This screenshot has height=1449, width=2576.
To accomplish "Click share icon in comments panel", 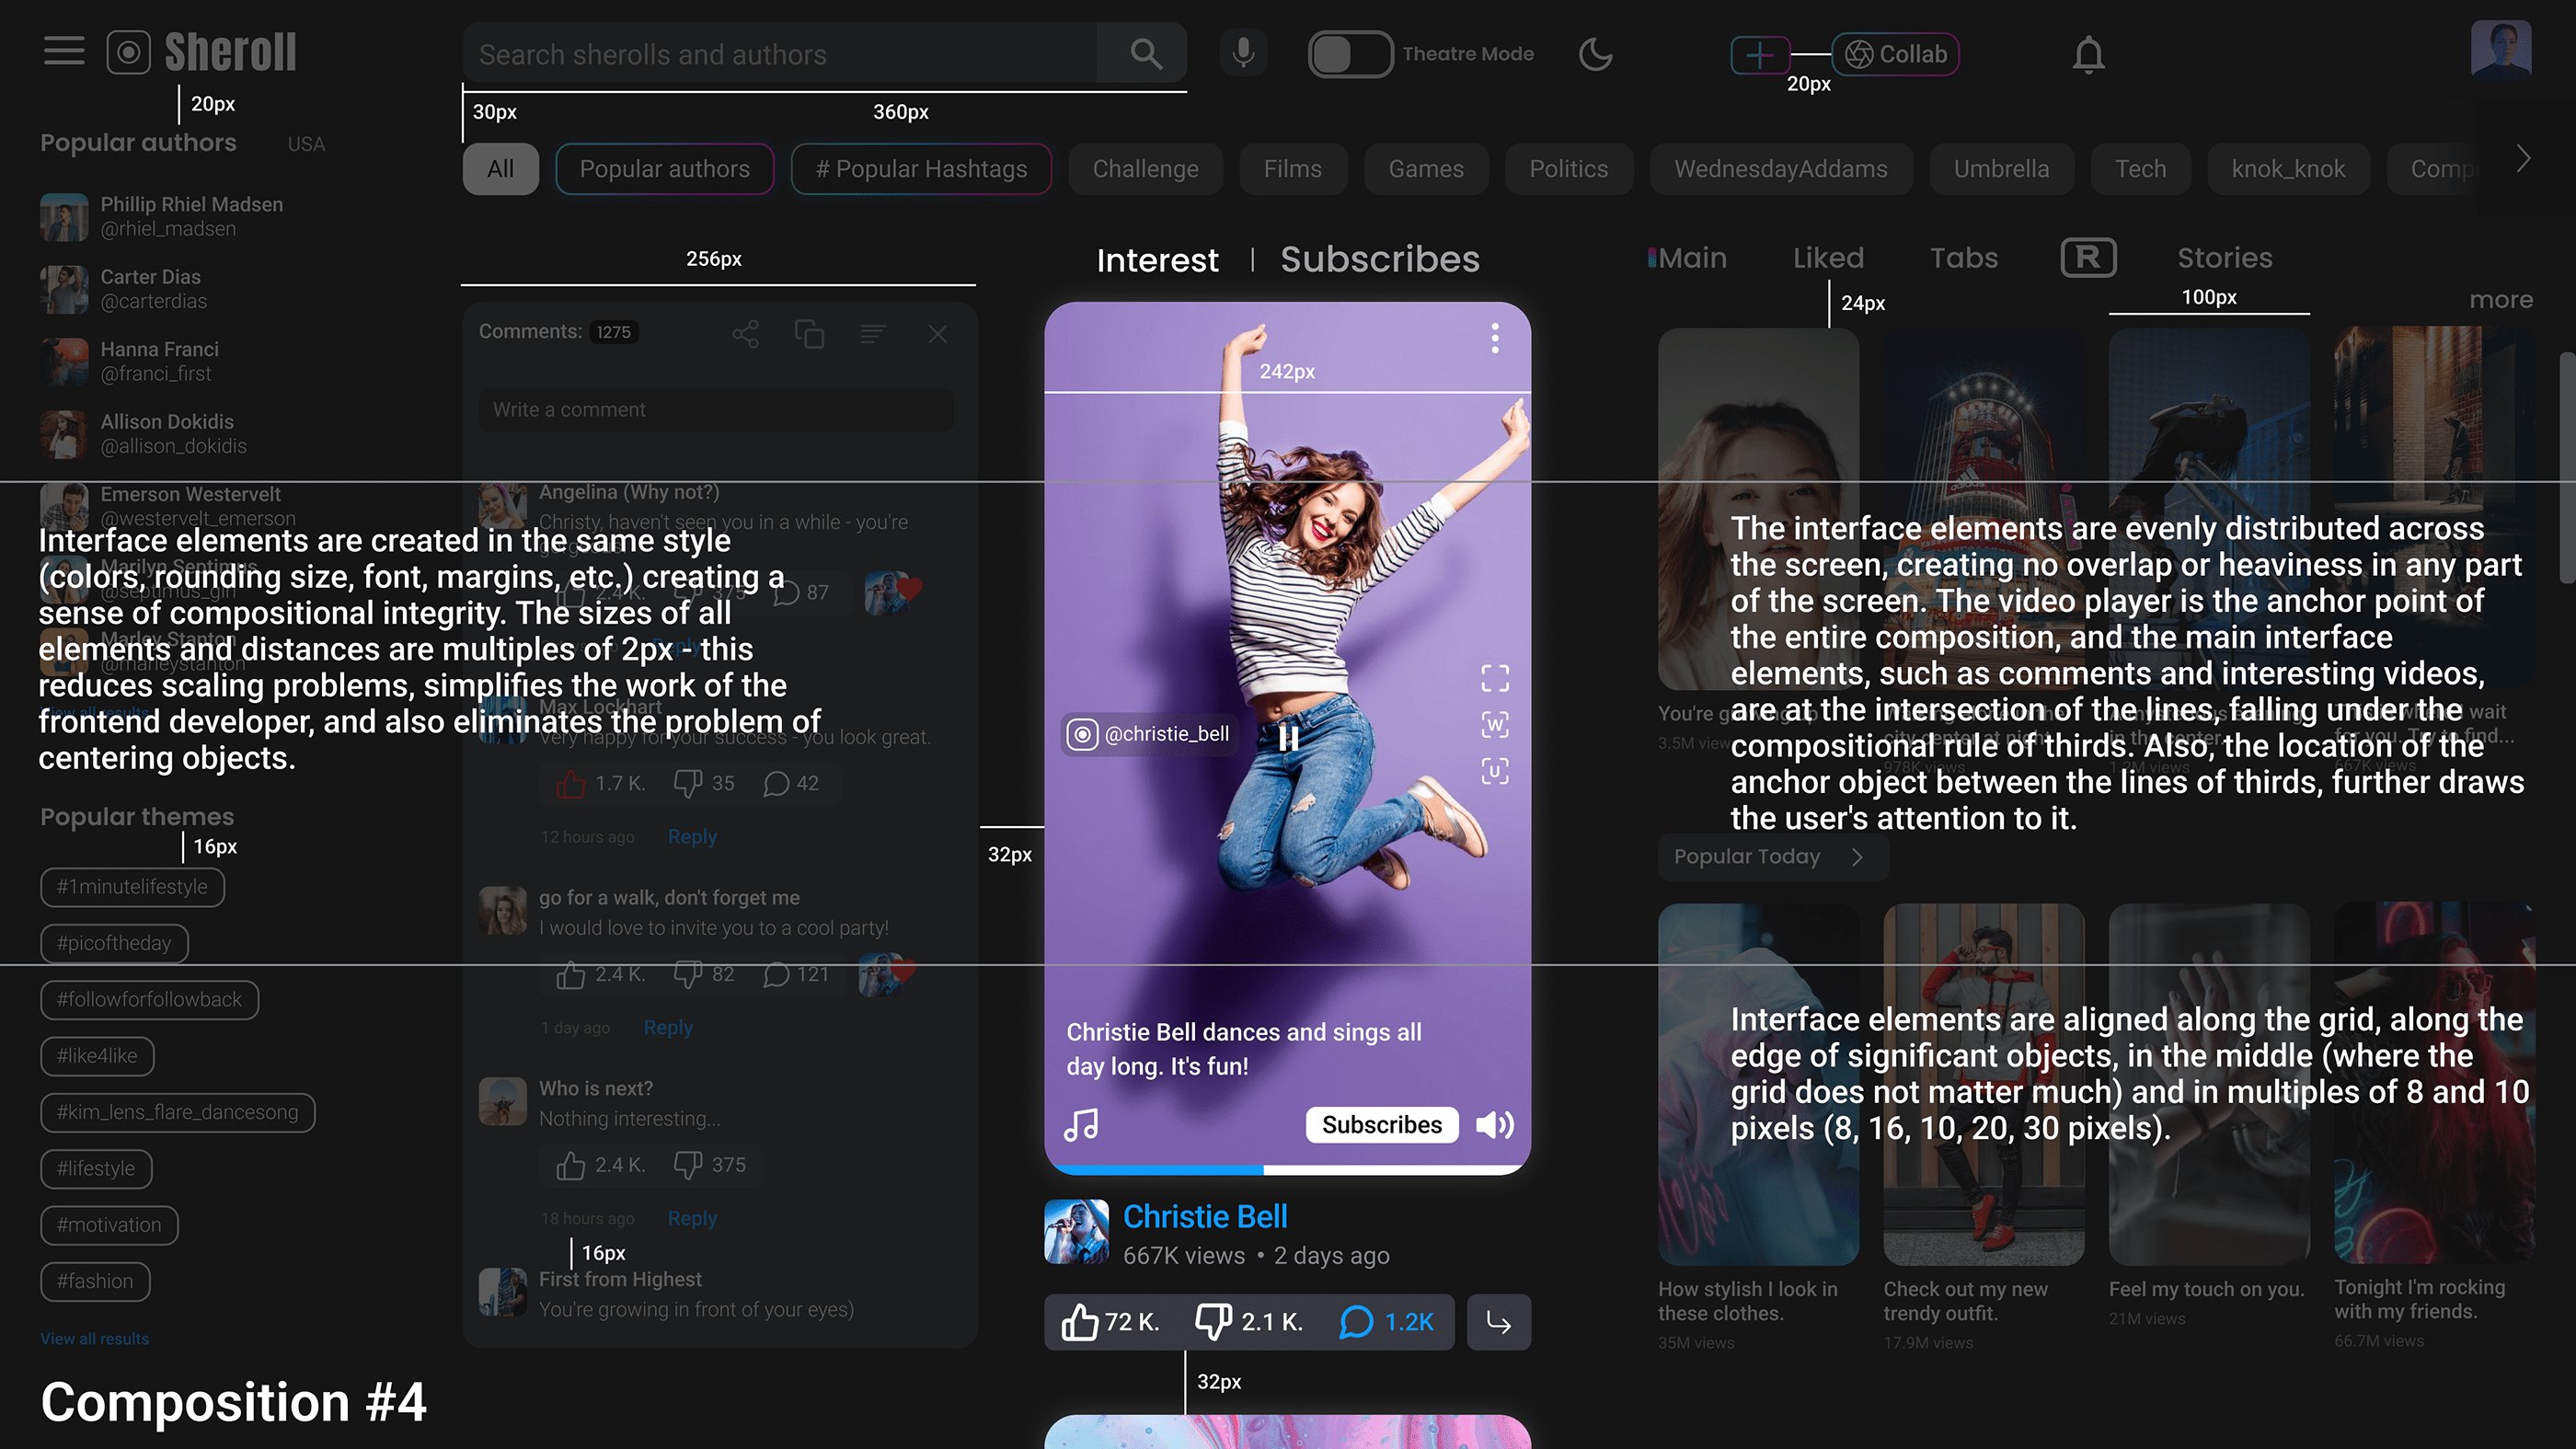I will (745, 334).
